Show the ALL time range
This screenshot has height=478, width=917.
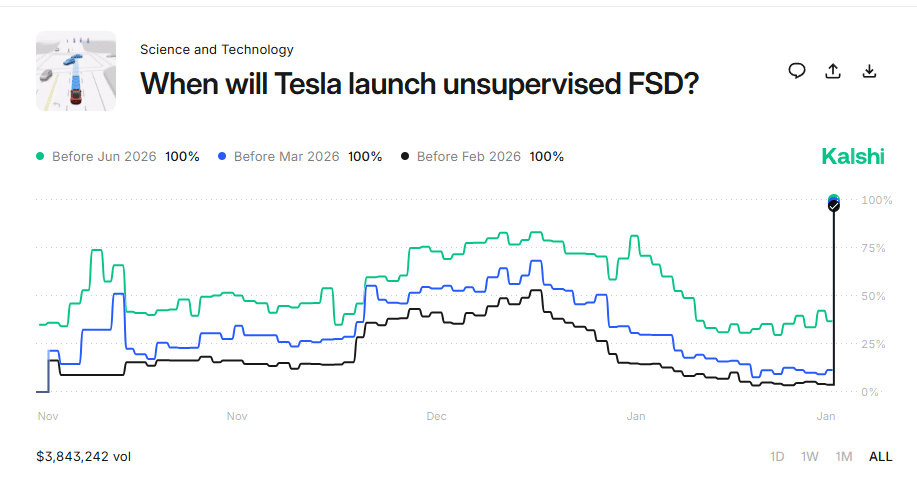pyautogui.click(x=880, y=457)
